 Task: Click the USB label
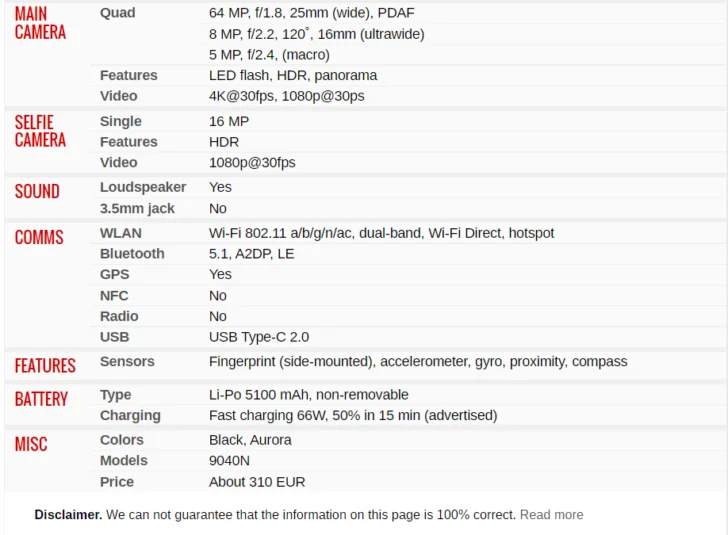(x=114, y=337)
